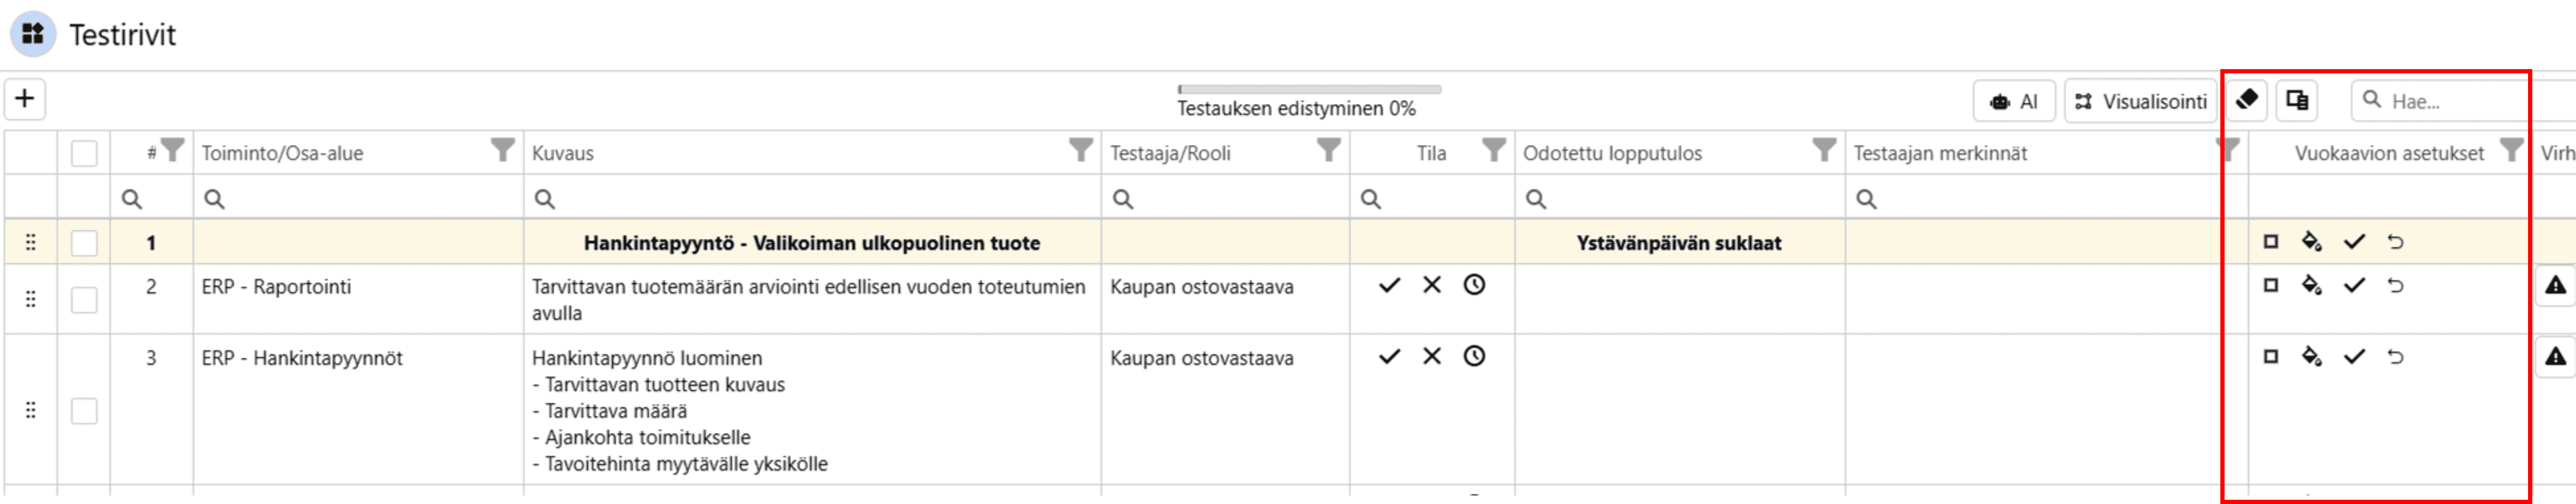Mark ERP - Raportointi row as failed
The height and width of the screenshot is (504, 2576).
coord(1432,286)
